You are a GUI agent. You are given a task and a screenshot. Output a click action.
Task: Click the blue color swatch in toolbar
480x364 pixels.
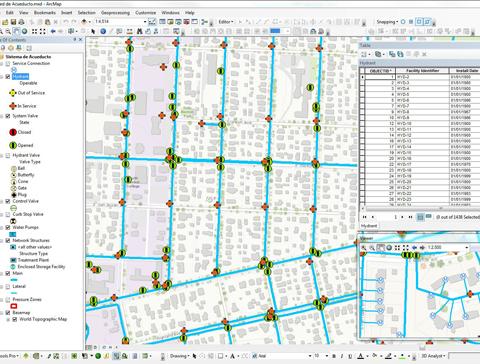click(x=275, y=31)
